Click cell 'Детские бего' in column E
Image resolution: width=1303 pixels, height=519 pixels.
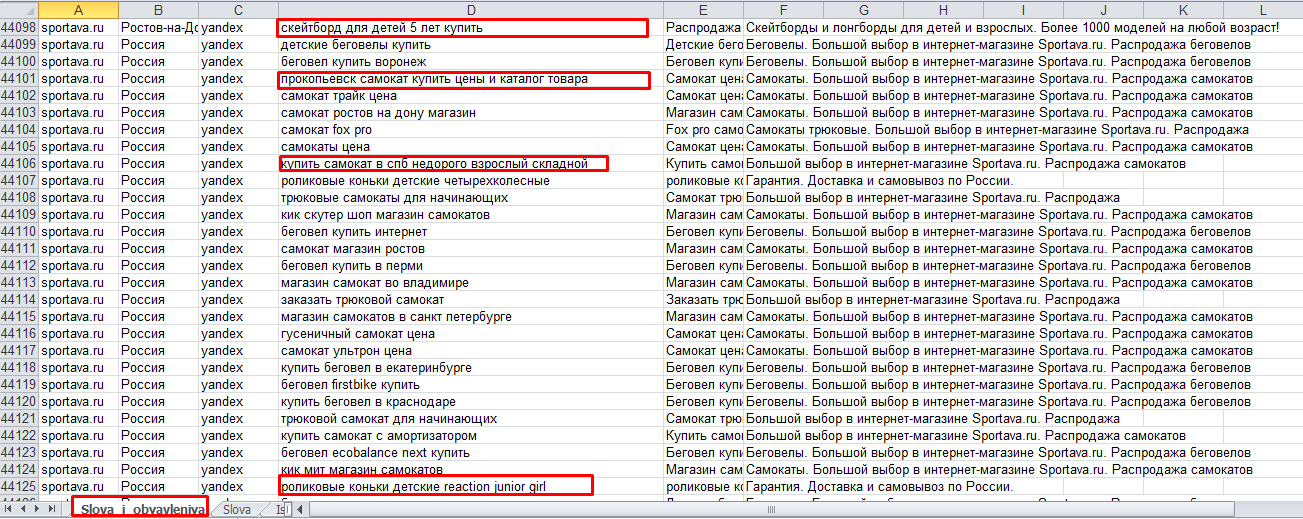704,45
